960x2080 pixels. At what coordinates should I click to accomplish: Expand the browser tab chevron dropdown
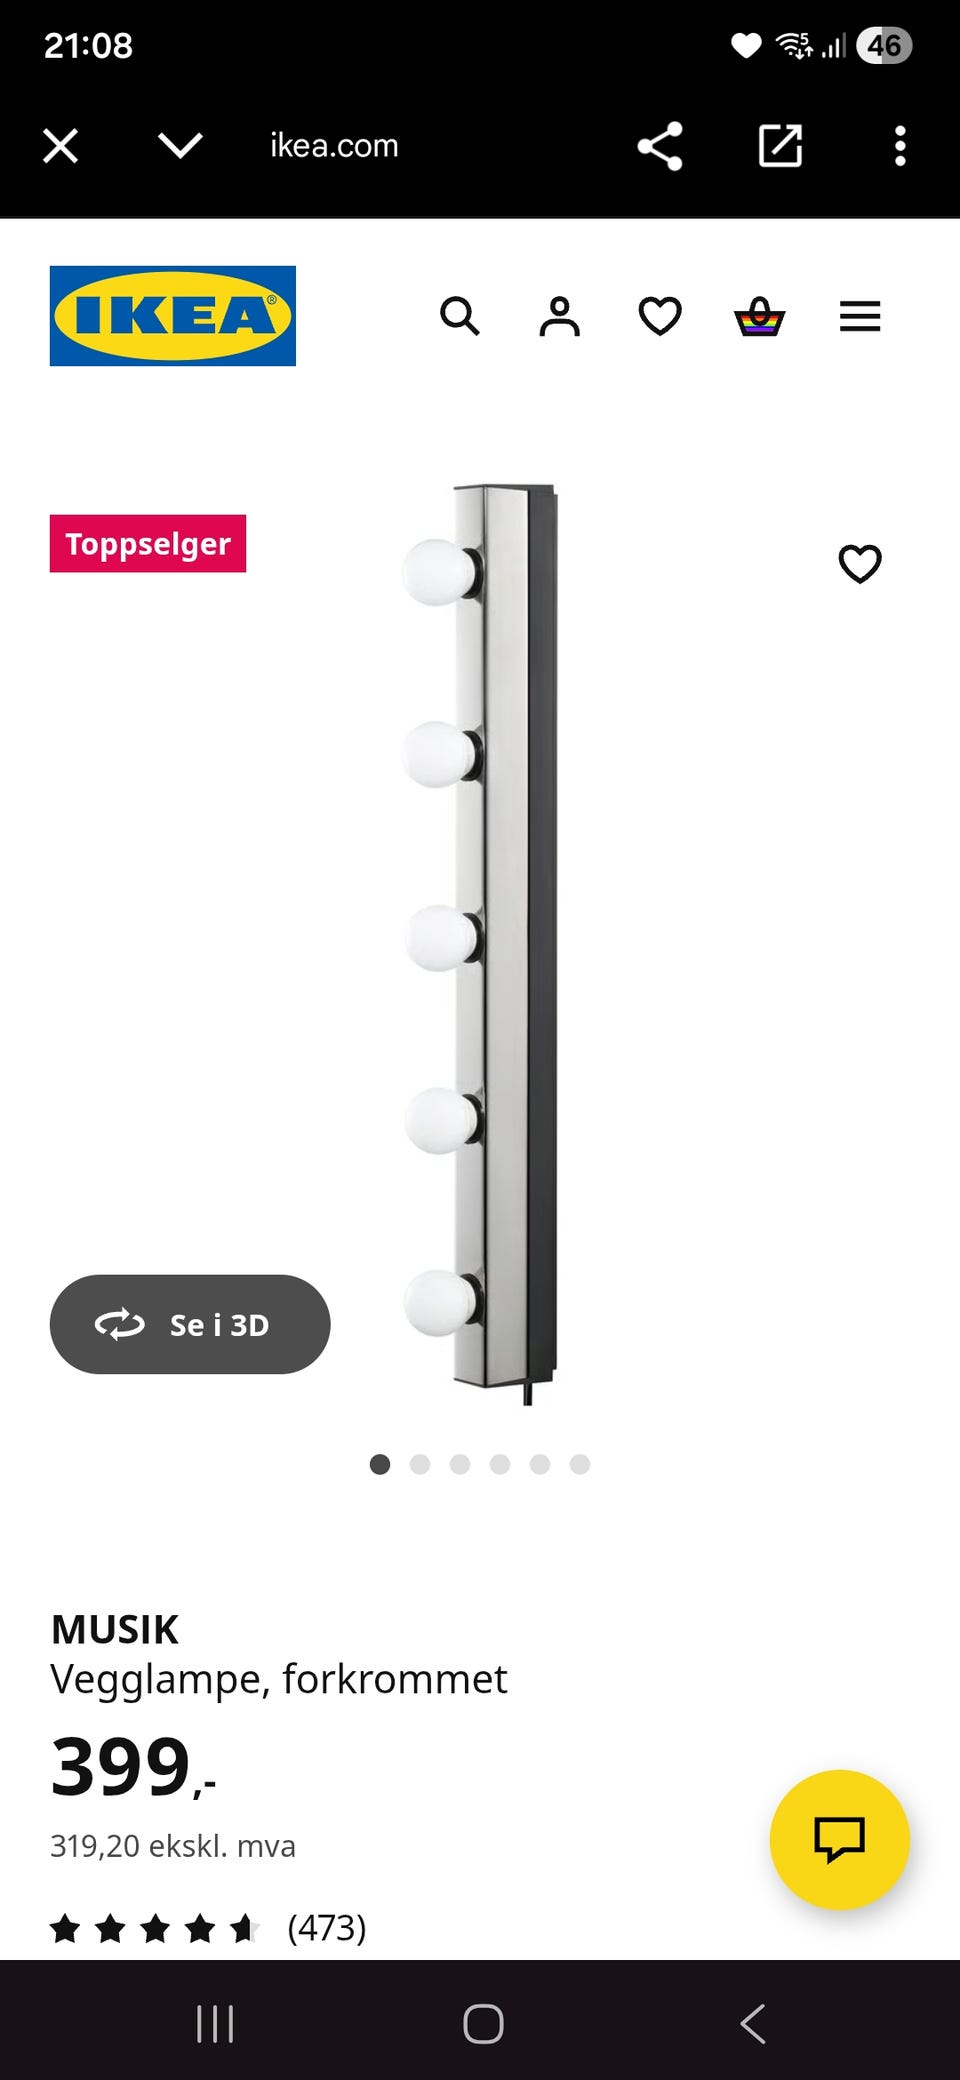coord(181,146)
